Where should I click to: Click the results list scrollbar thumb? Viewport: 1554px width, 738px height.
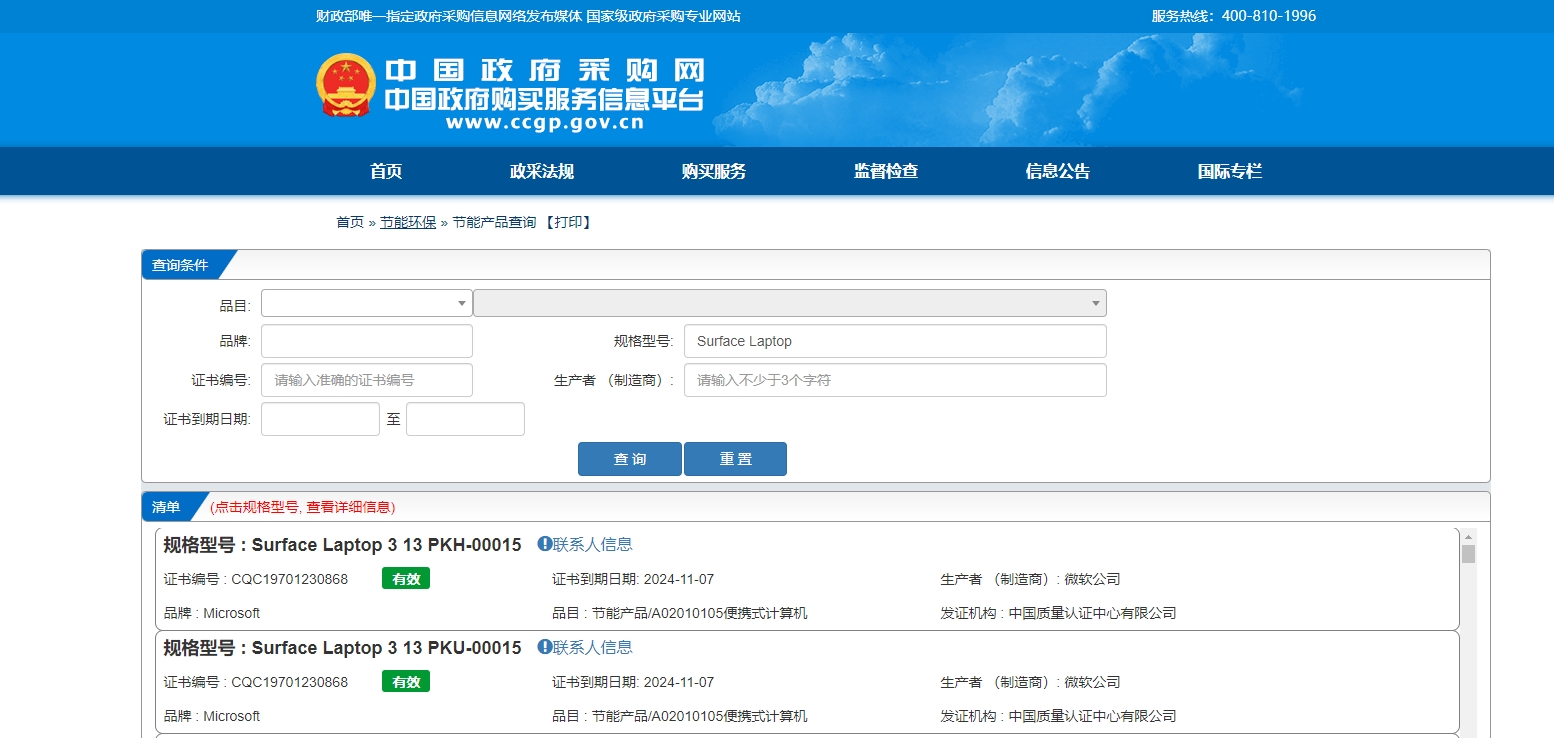(x=1468, y=554)
